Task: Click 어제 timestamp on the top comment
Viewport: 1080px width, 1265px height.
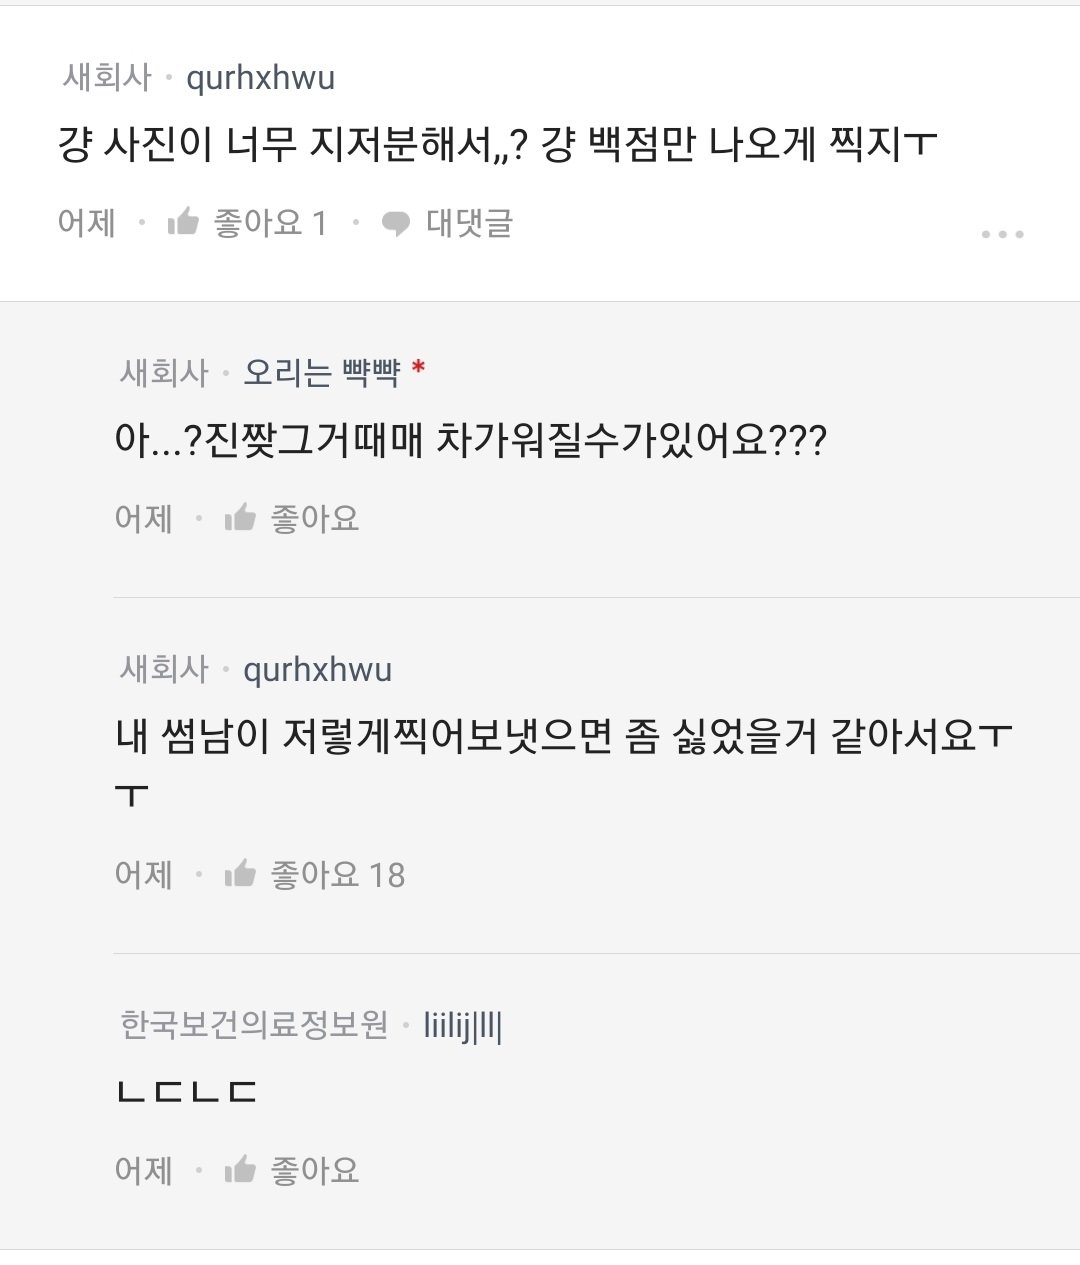Action: [87, 222]
